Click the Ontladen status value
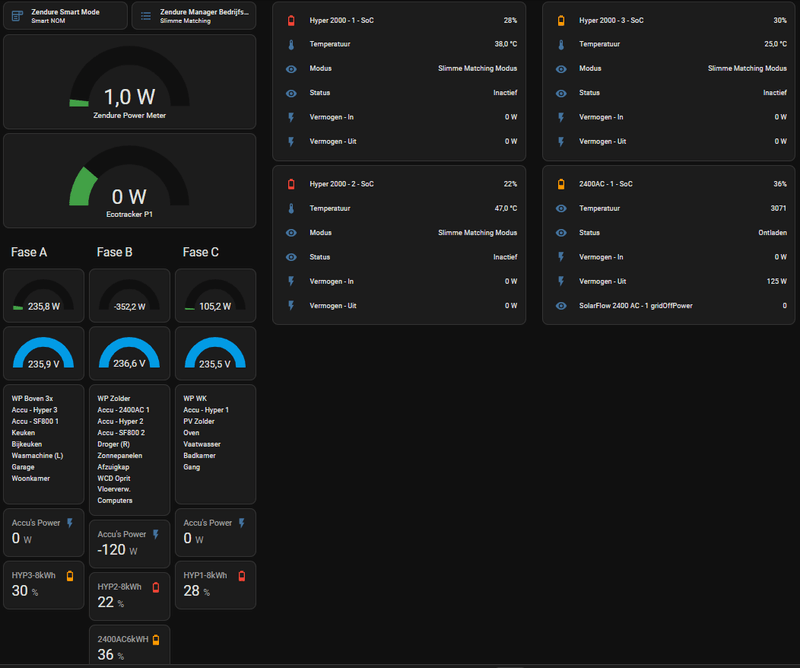 [x=772, y=233]
